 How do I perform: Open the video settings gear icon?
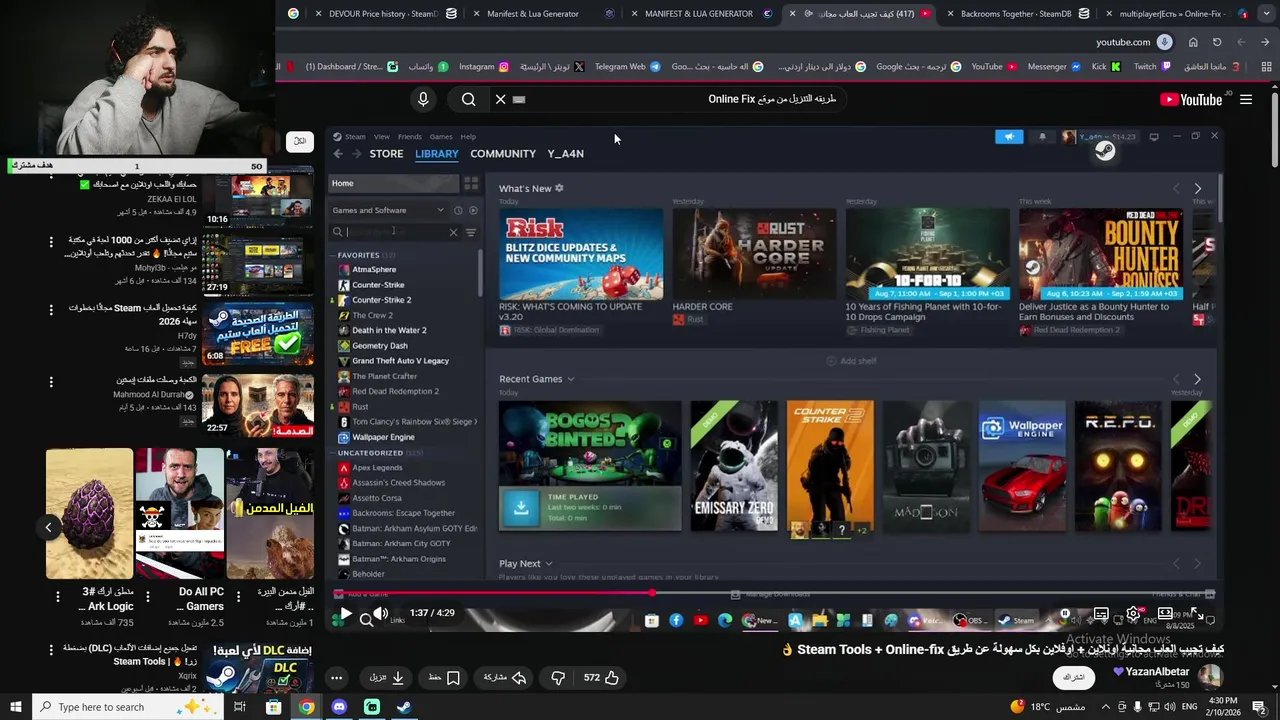point(1133,614)
